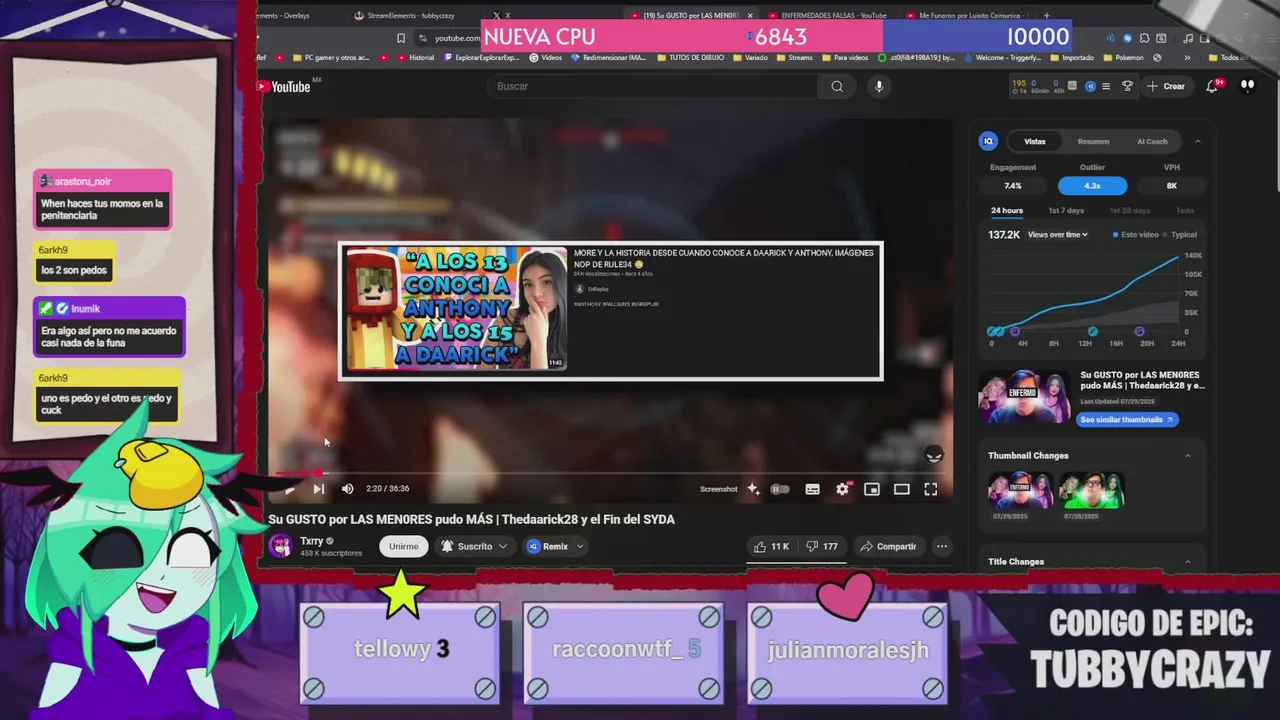Click Compartir to share the video

888,546
